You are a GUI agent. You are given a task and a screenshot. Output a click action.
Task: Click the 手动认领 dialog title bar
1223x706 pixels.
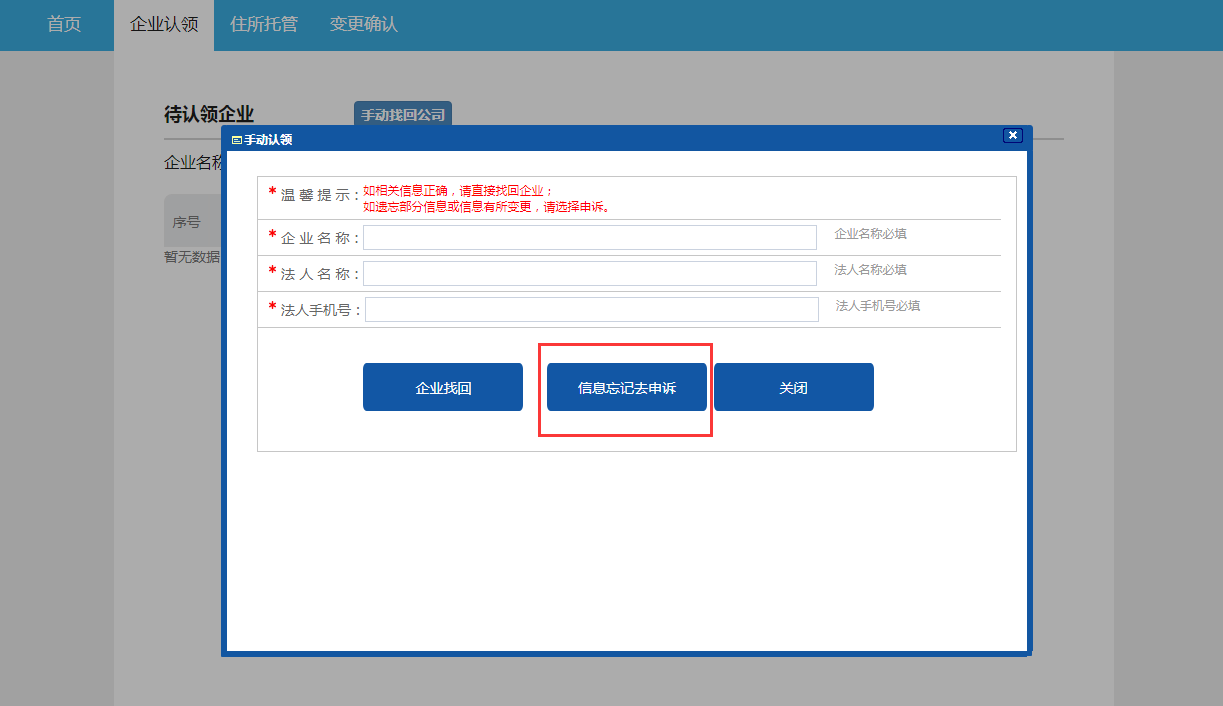click(600, 139)
